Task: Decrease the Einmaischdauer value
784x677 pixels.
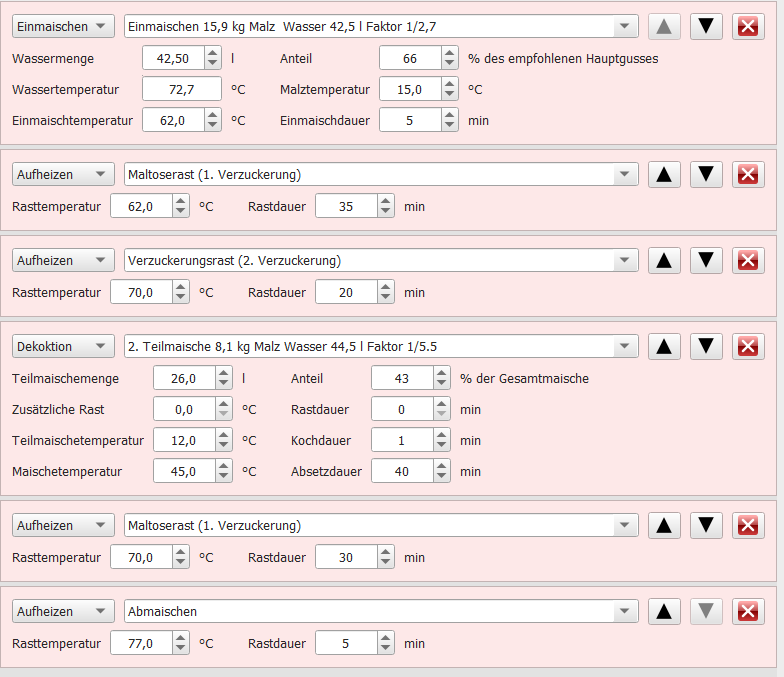Action: coord(450,126)
